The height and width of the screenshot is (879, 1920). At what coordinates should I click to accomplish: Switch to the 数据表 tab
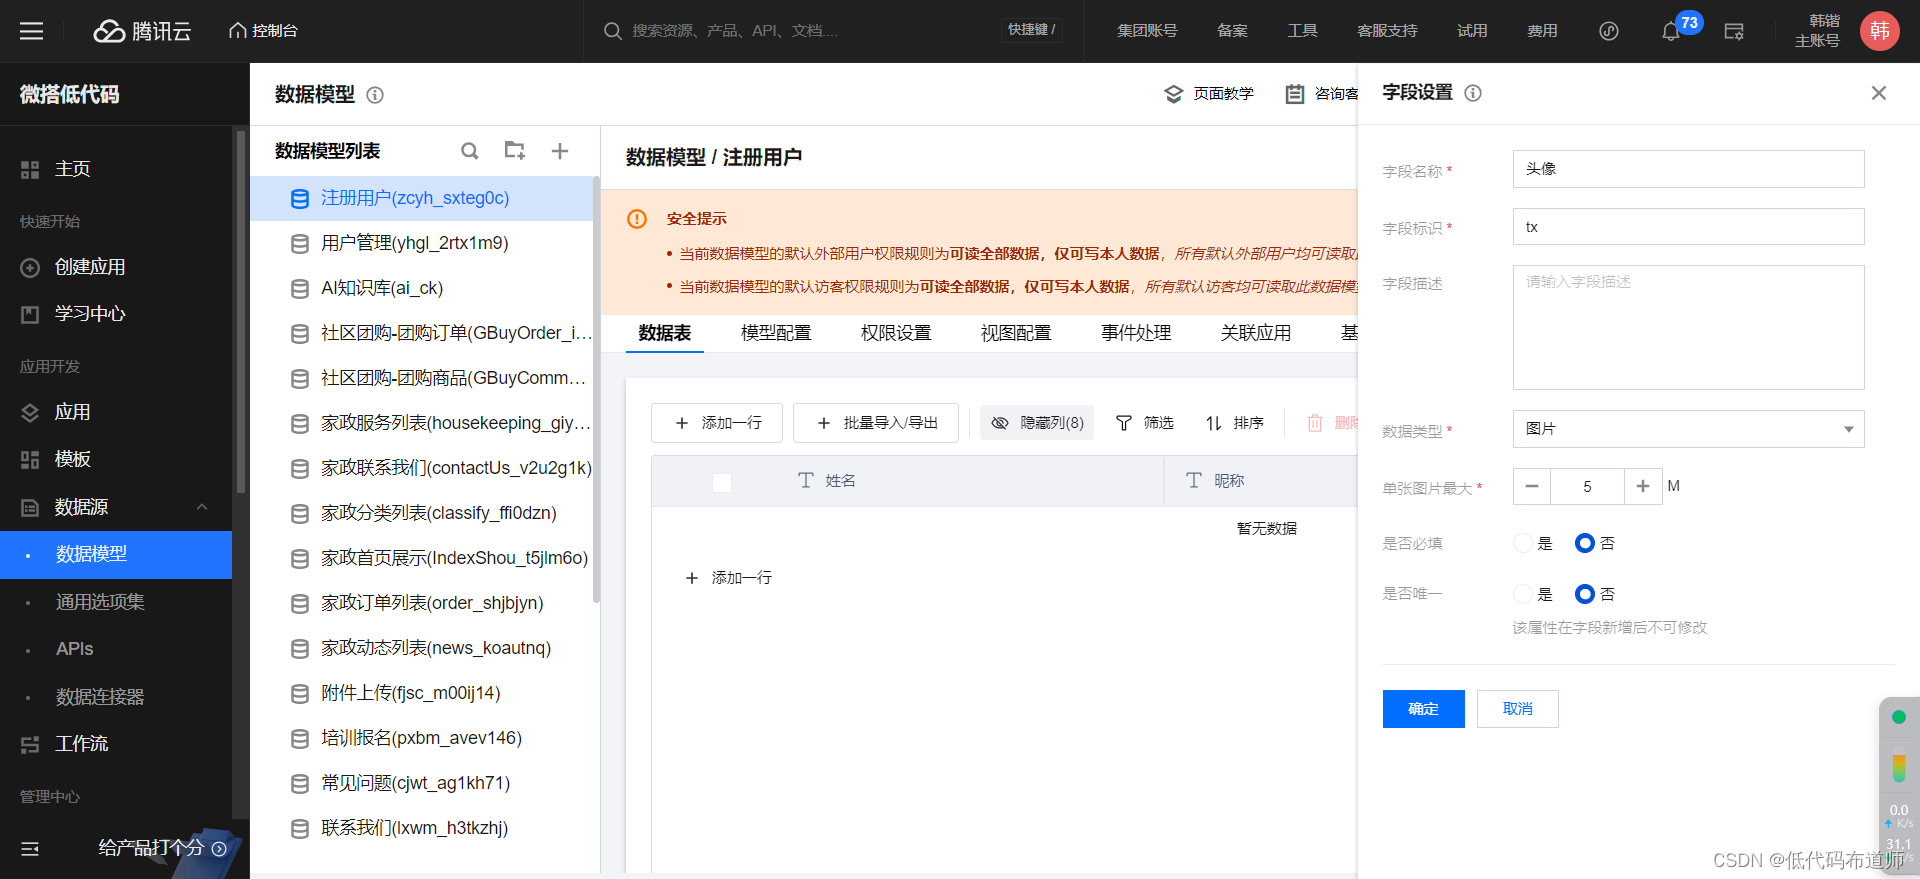665,333
